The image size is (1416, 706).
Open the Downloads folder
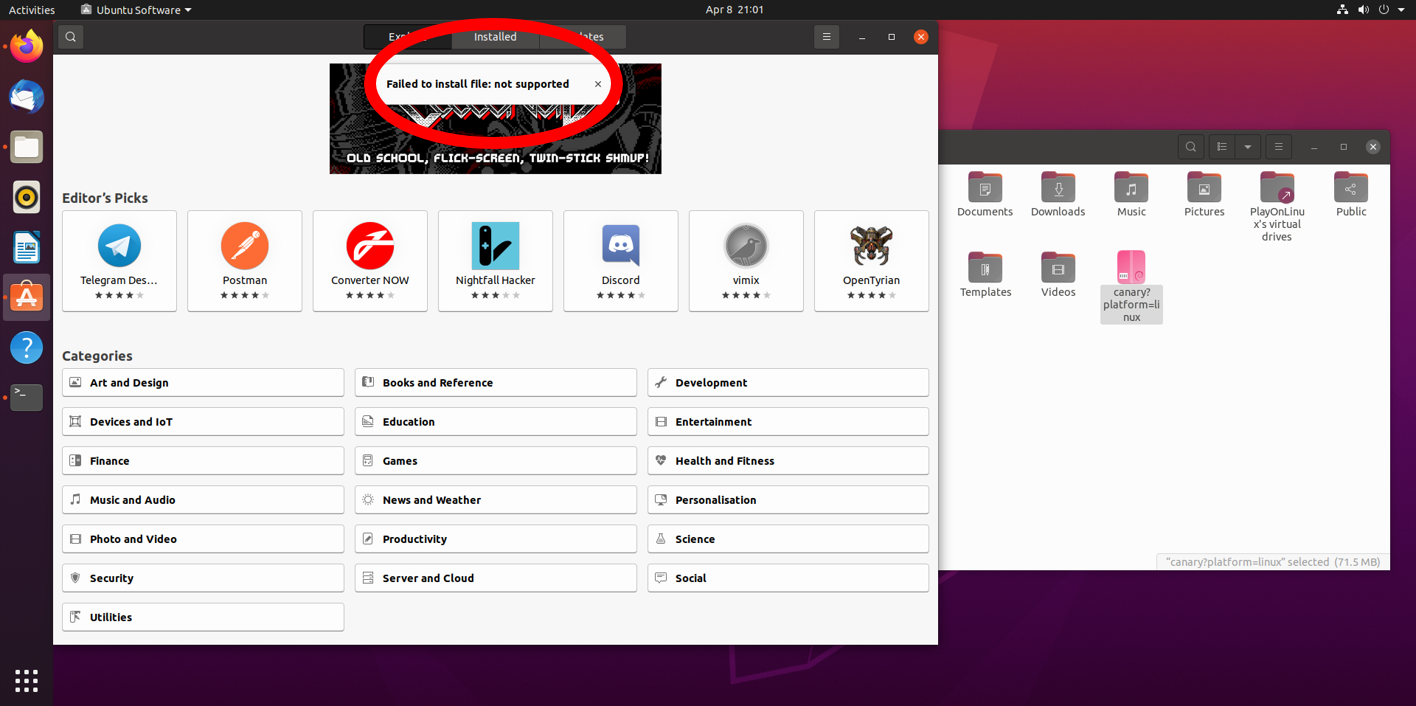coord(1058,193)
